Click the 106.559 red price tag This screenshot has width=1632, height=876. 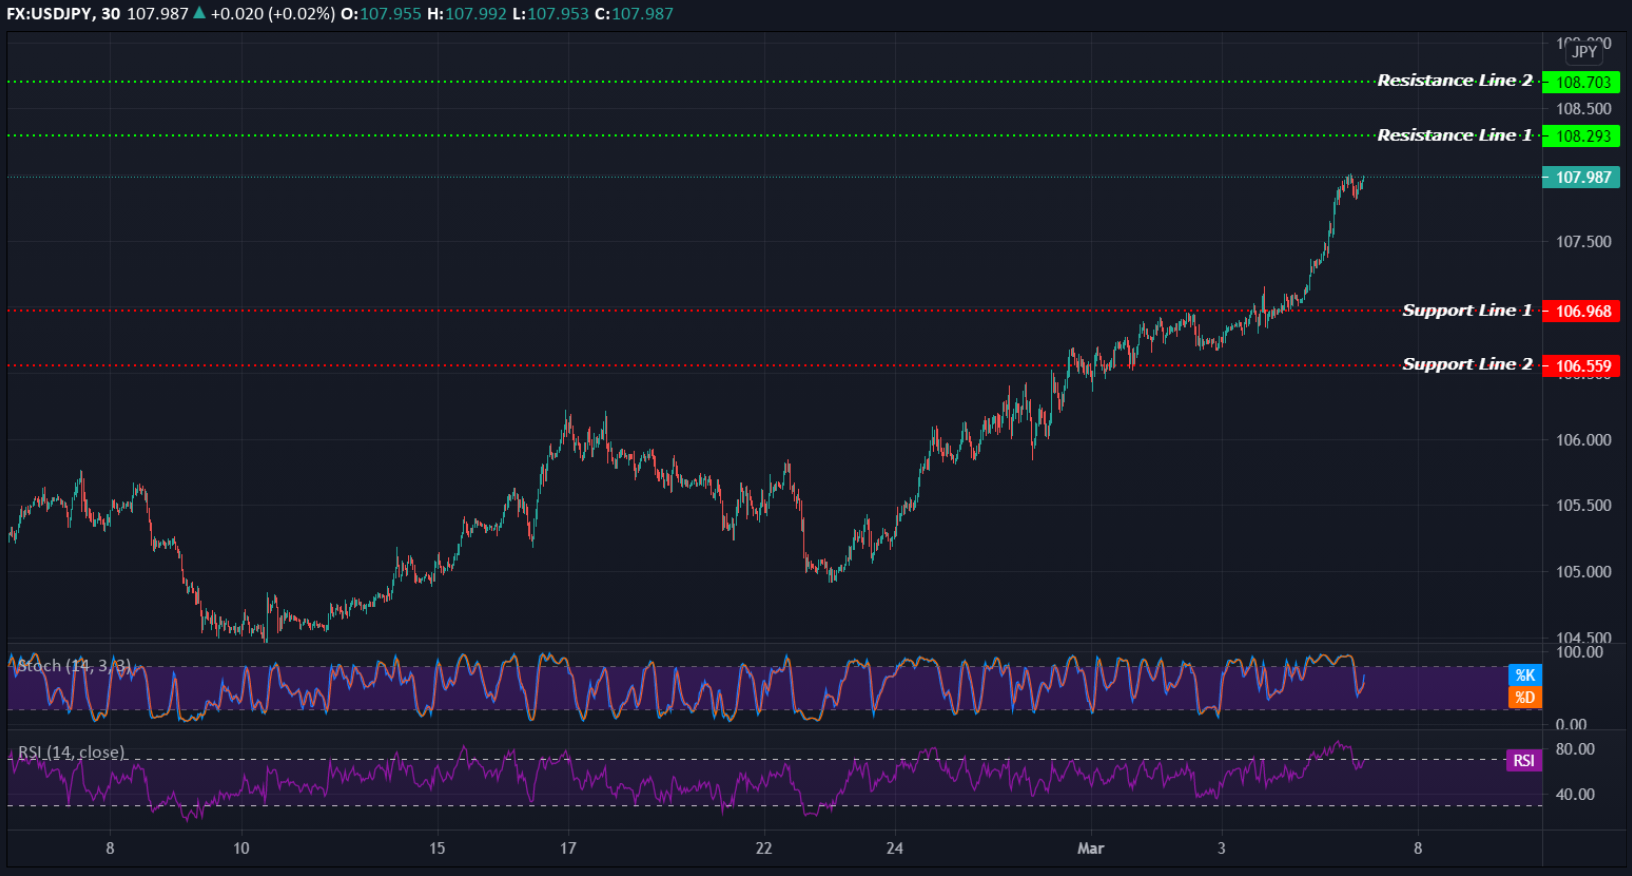click(x=1581, y=366)
